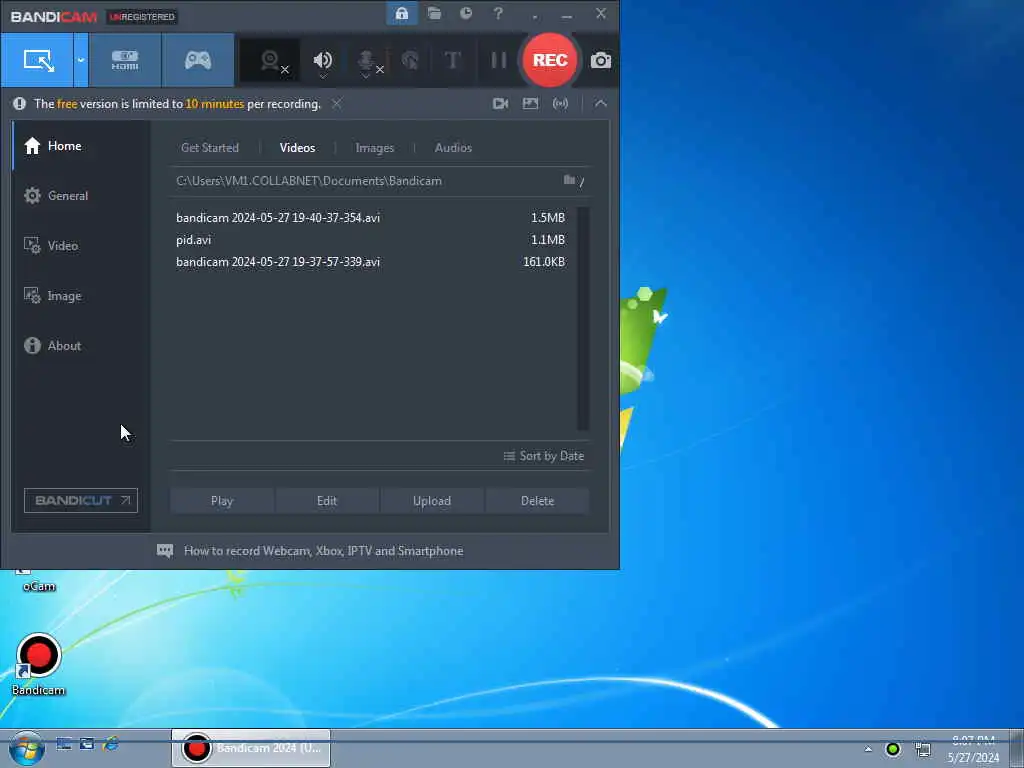This screenshot has height=768, width=1024.
Task: Click the video camera icon beside the notice
Action: [500, 104]
